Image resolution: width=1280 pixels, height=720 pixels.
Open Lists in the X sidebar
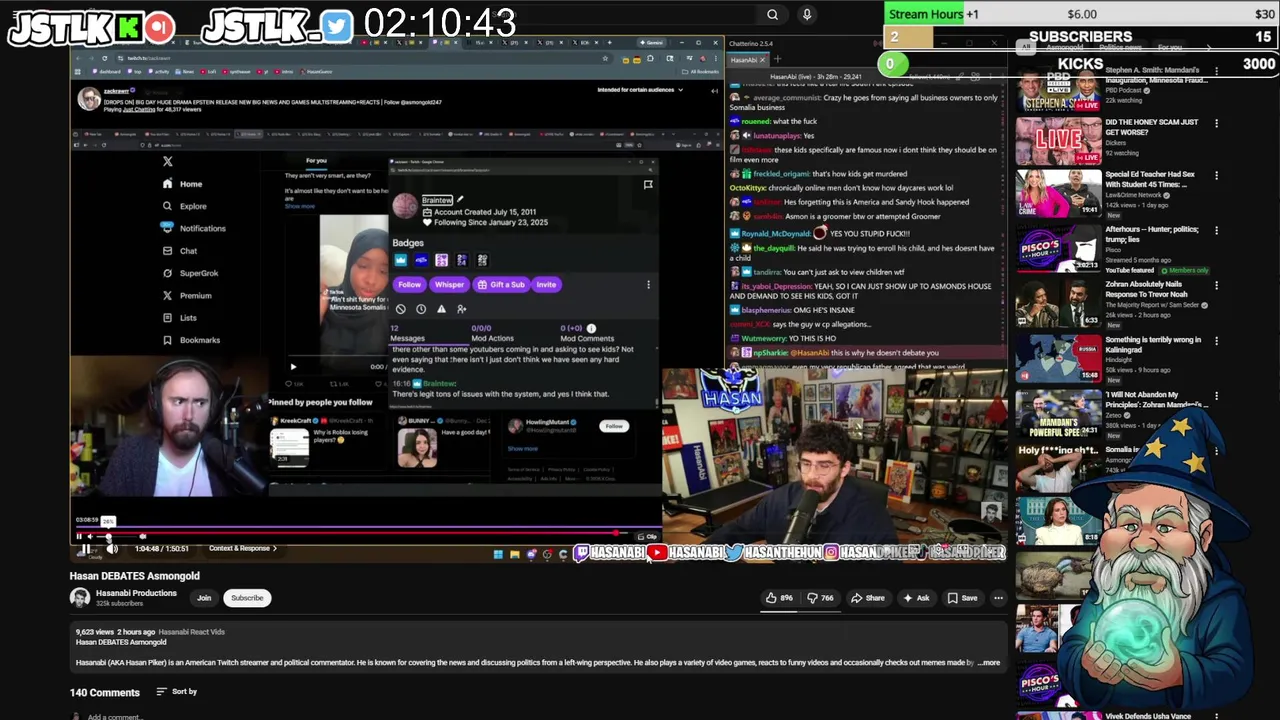click(x=179, y=318)
